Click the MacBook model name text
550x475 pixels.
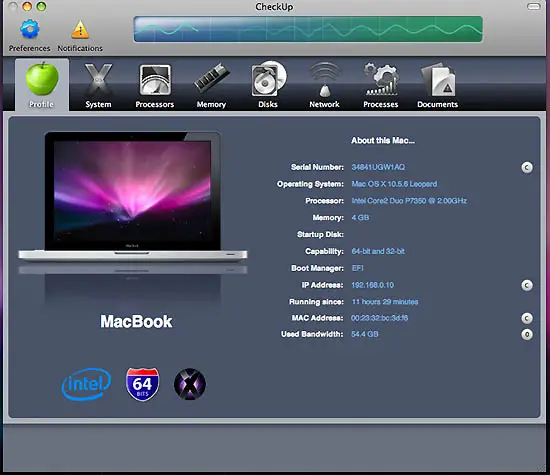[x=136, y=321]
